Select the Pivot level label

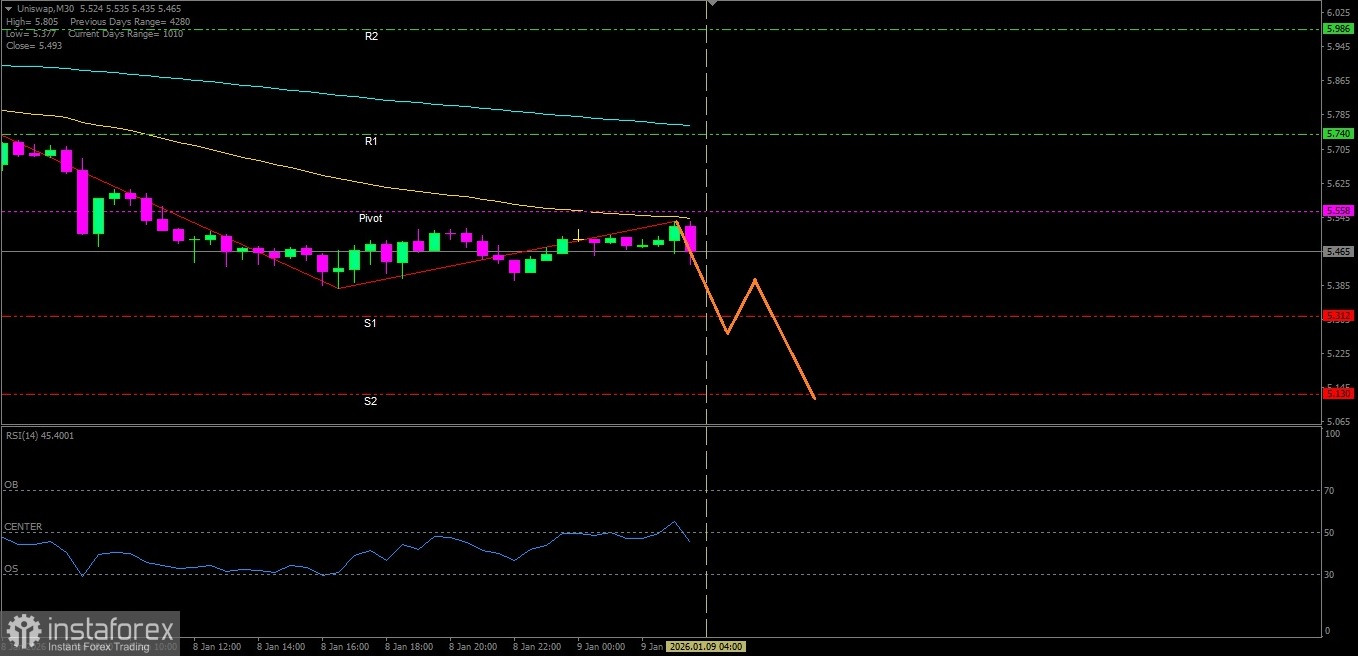370,218
